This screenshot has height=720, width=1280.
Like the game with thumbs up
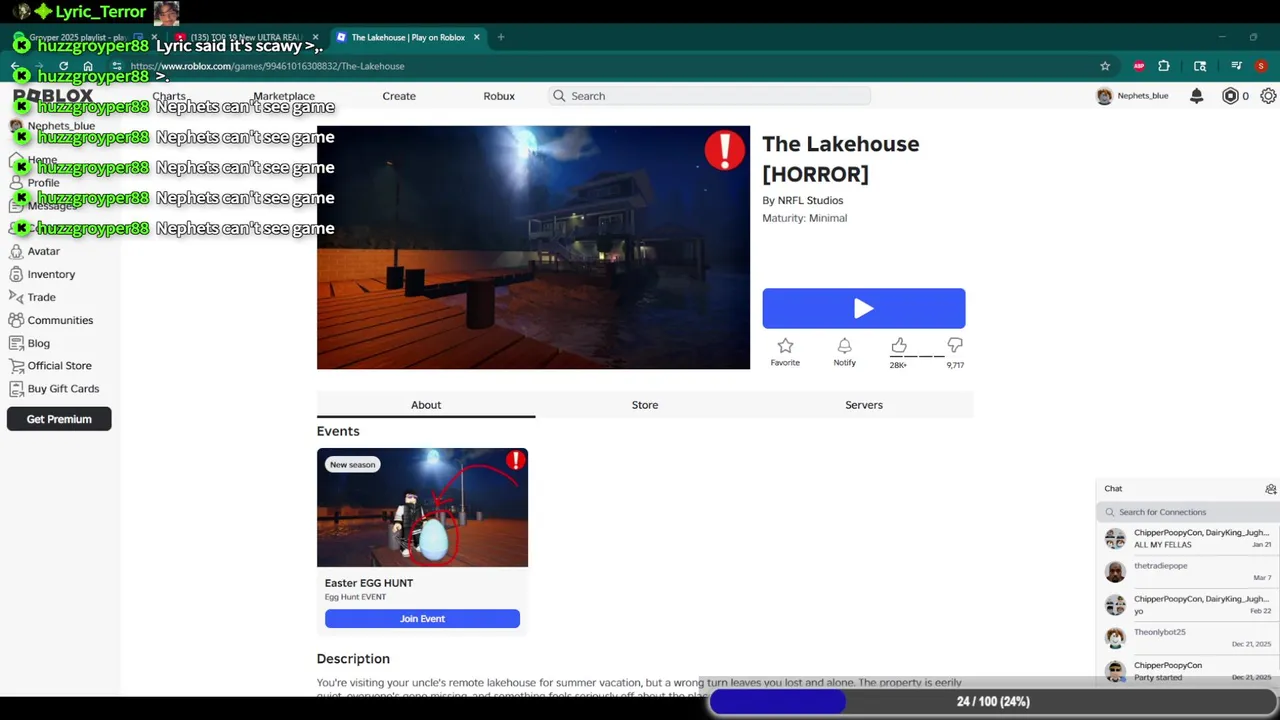[898, 346]
